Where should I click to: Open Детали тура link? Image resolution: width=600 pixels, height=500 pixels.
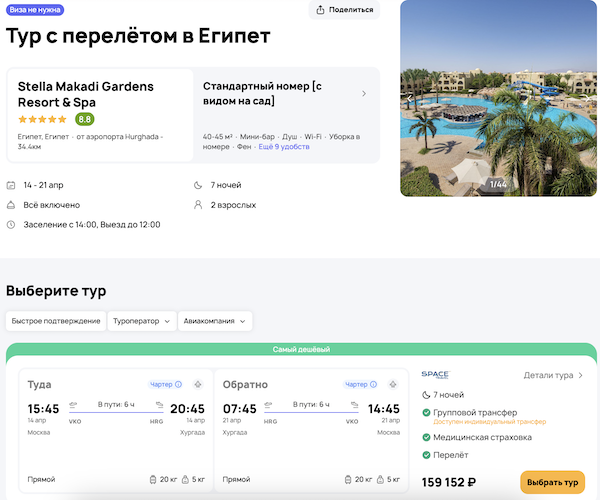553,376
